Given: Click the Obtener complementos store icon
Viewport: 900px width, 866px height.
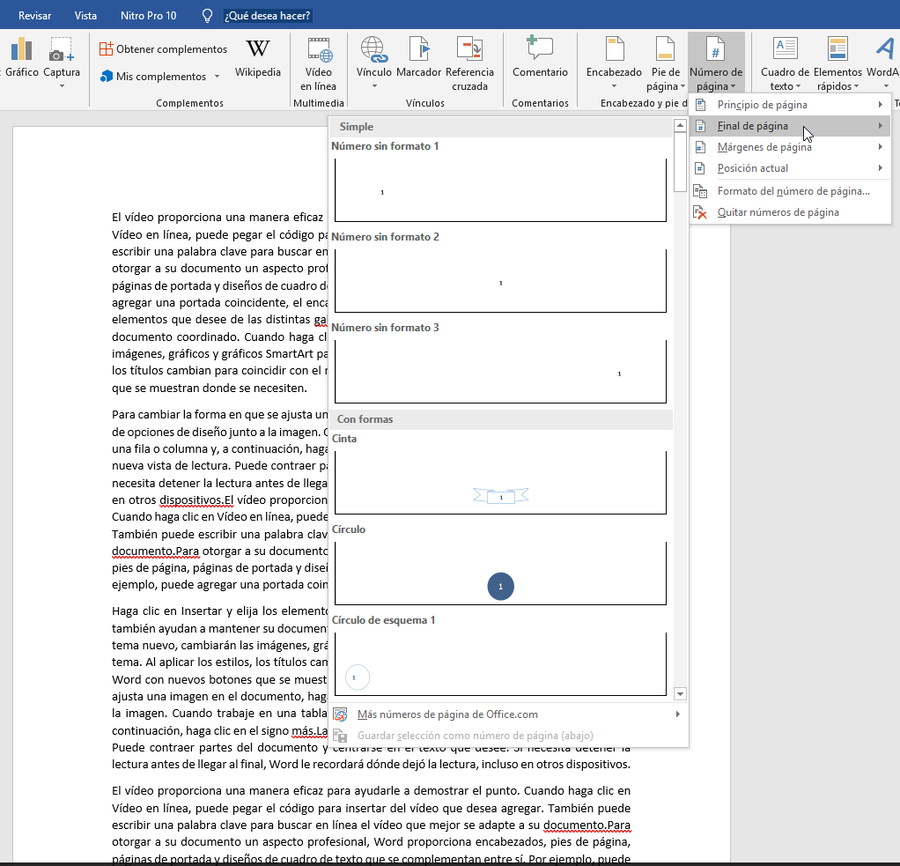Looking at the screenshot, I should click(107, 49).
